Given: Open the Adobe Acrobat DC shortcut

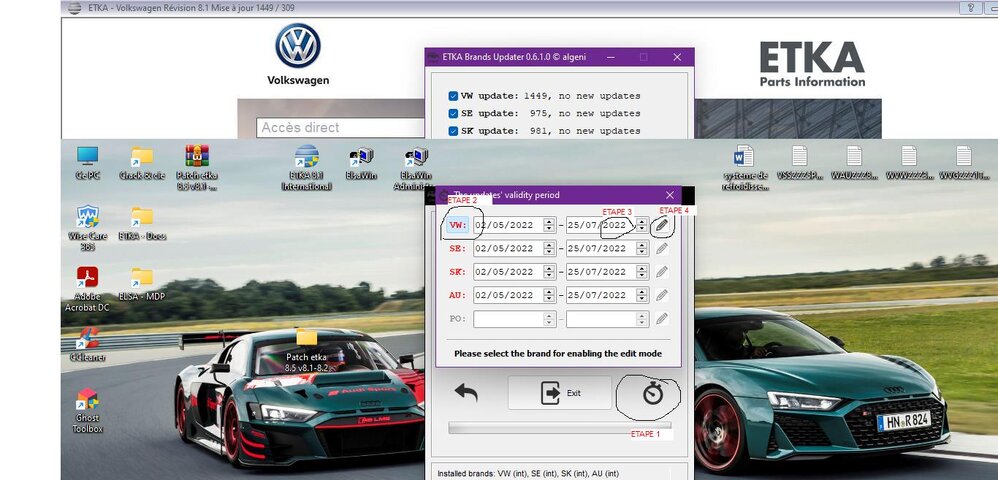Looking at the screenshot, I should (x=87, y=289).
